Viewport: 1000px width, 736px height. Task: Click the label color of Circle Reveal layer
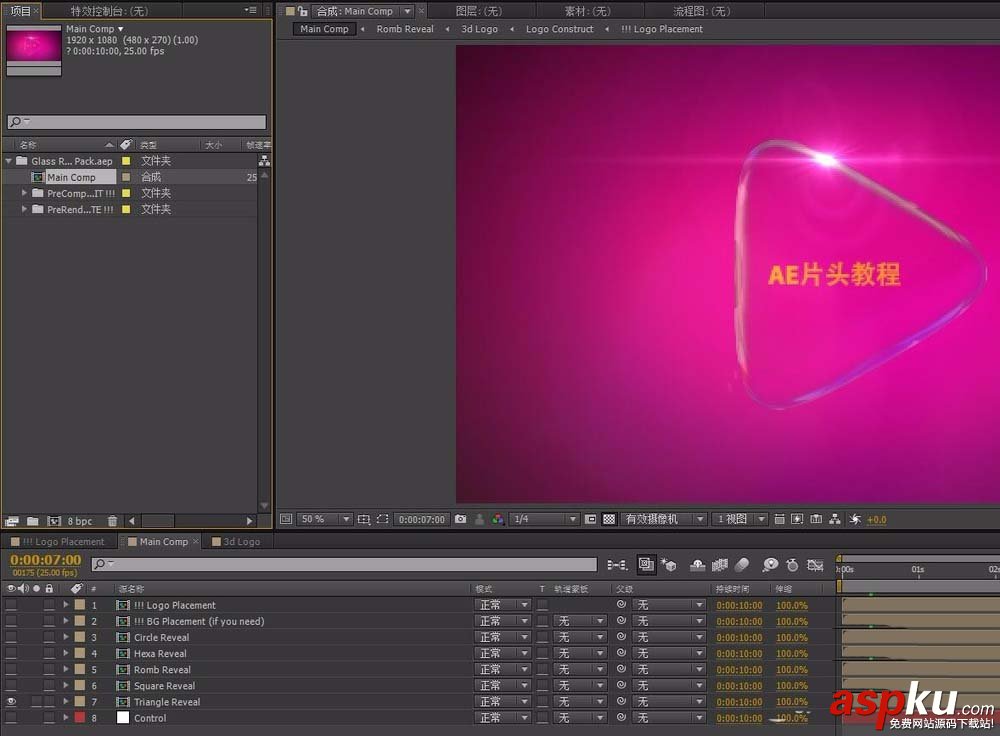(80, 637)
